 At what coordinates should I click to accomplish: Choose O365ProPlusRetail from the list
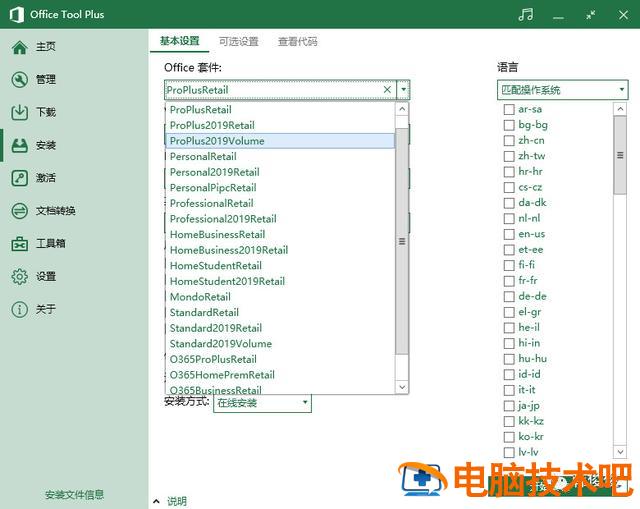point(280,359)
